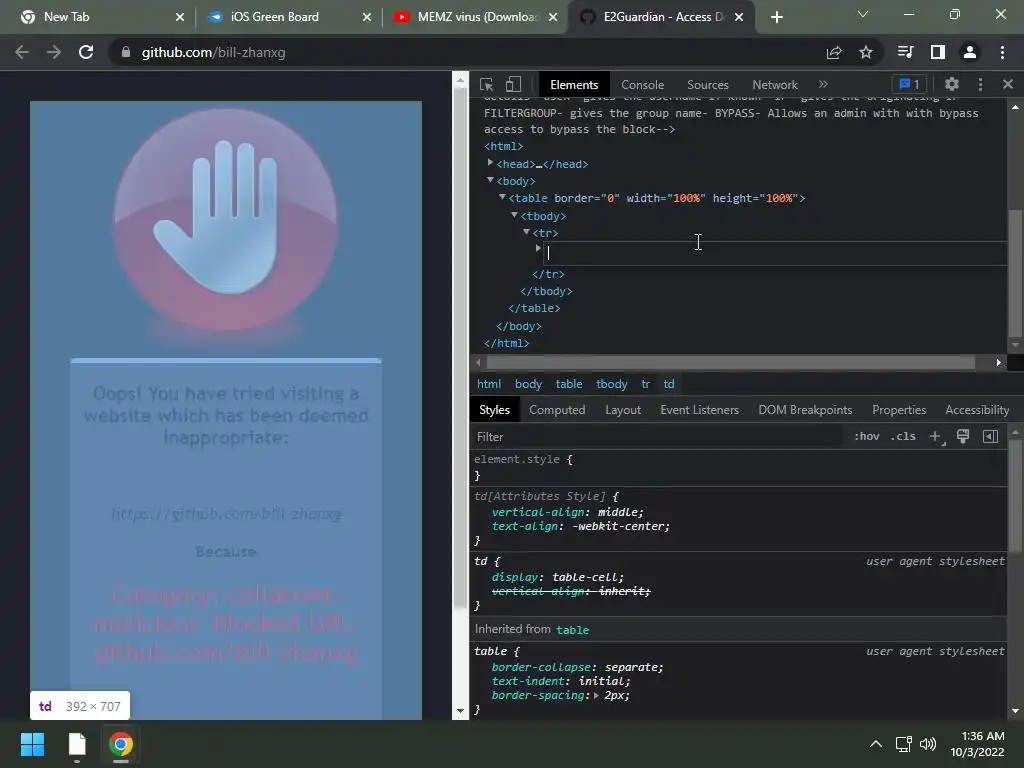Select tr in the breadcrumb bar

point(645,384)
